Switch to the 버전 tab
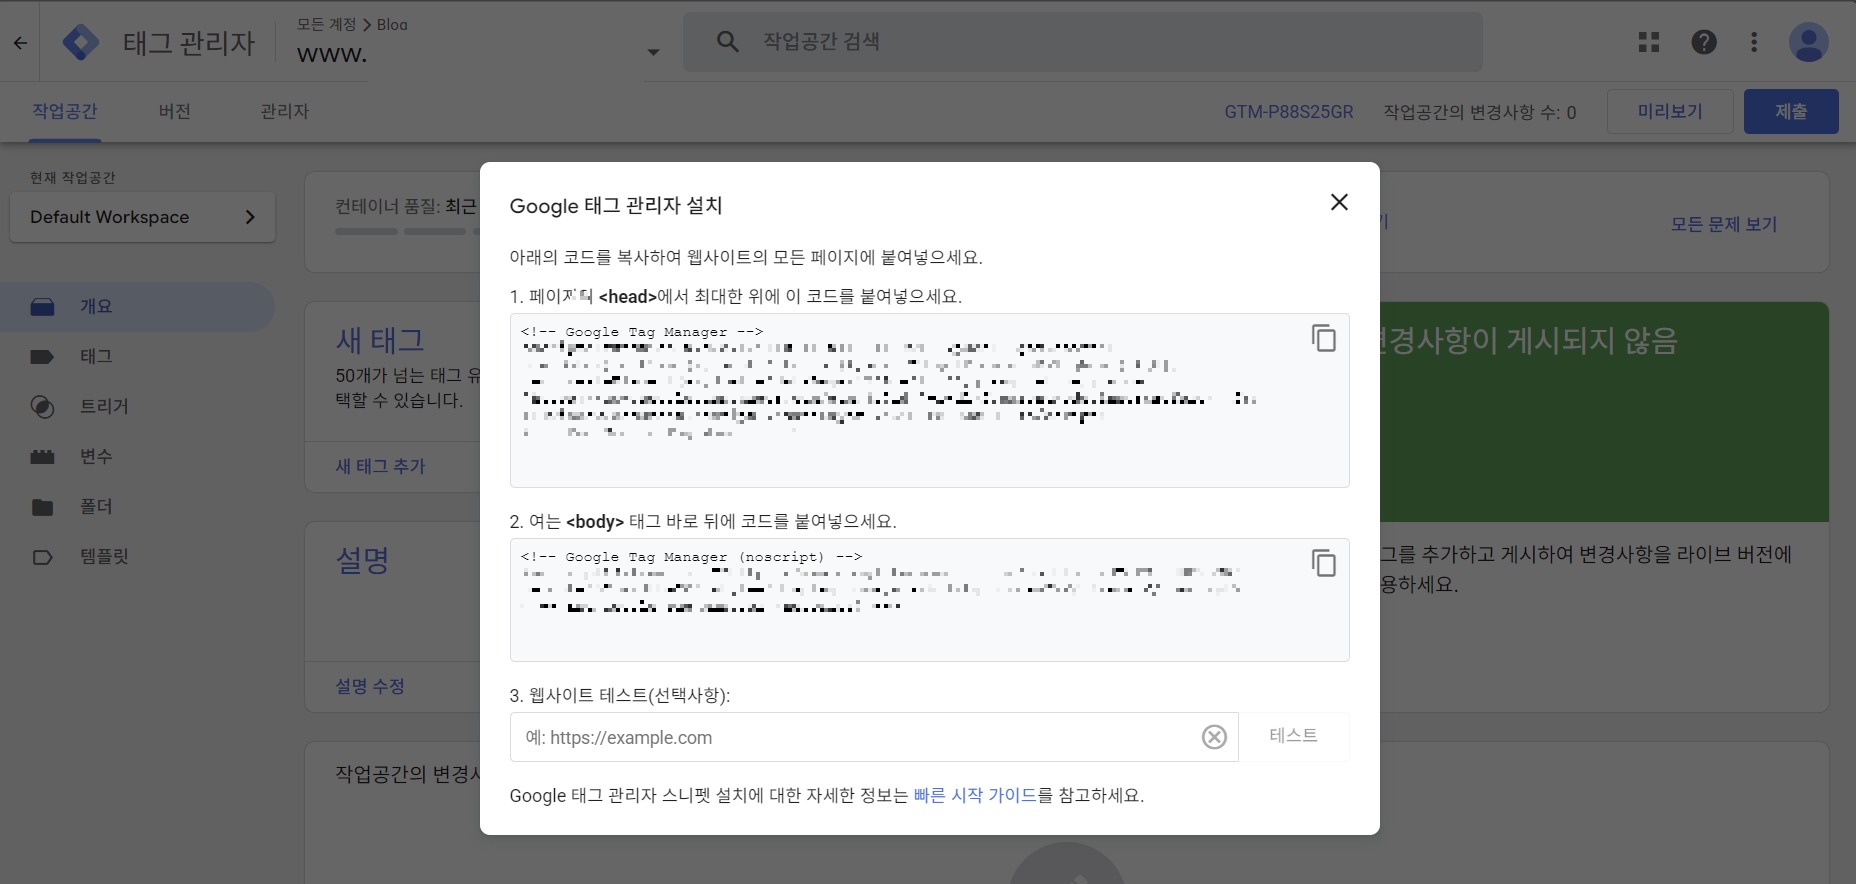This screenshot has width=1856, height=884. coord(175,111)
